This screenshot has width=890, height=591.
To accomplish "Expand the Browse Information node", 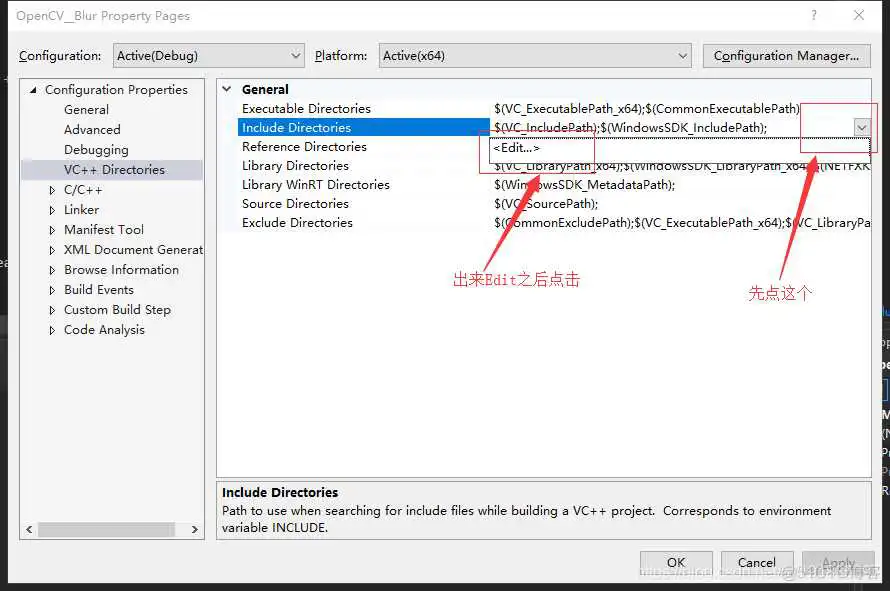I will (x=52, y=270).
